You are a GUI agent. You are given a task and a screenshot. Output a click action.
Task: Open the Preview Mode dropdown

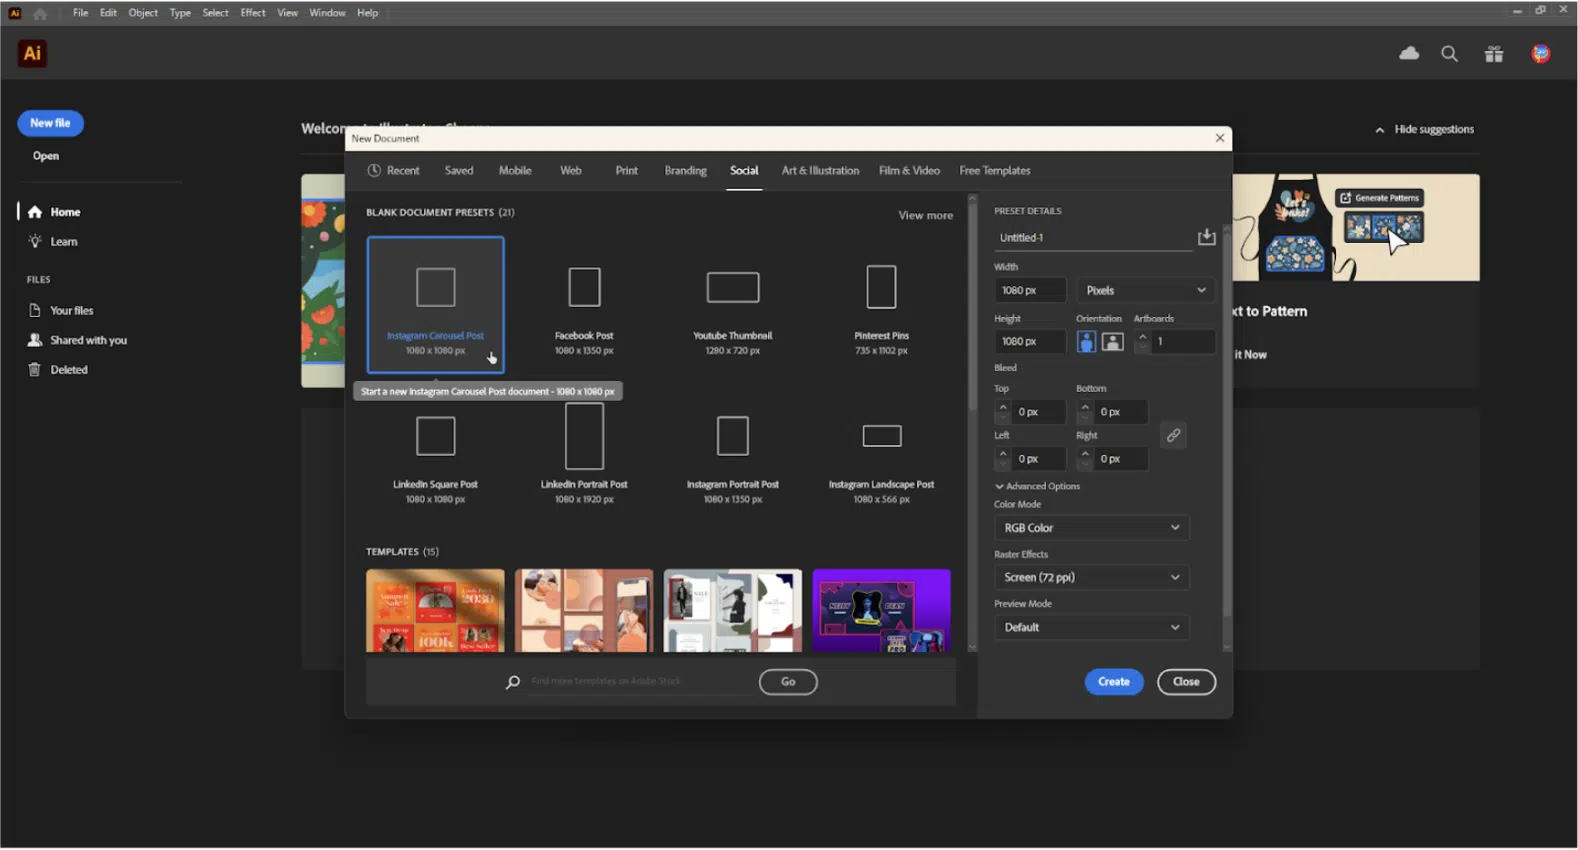coord(1092,627)
